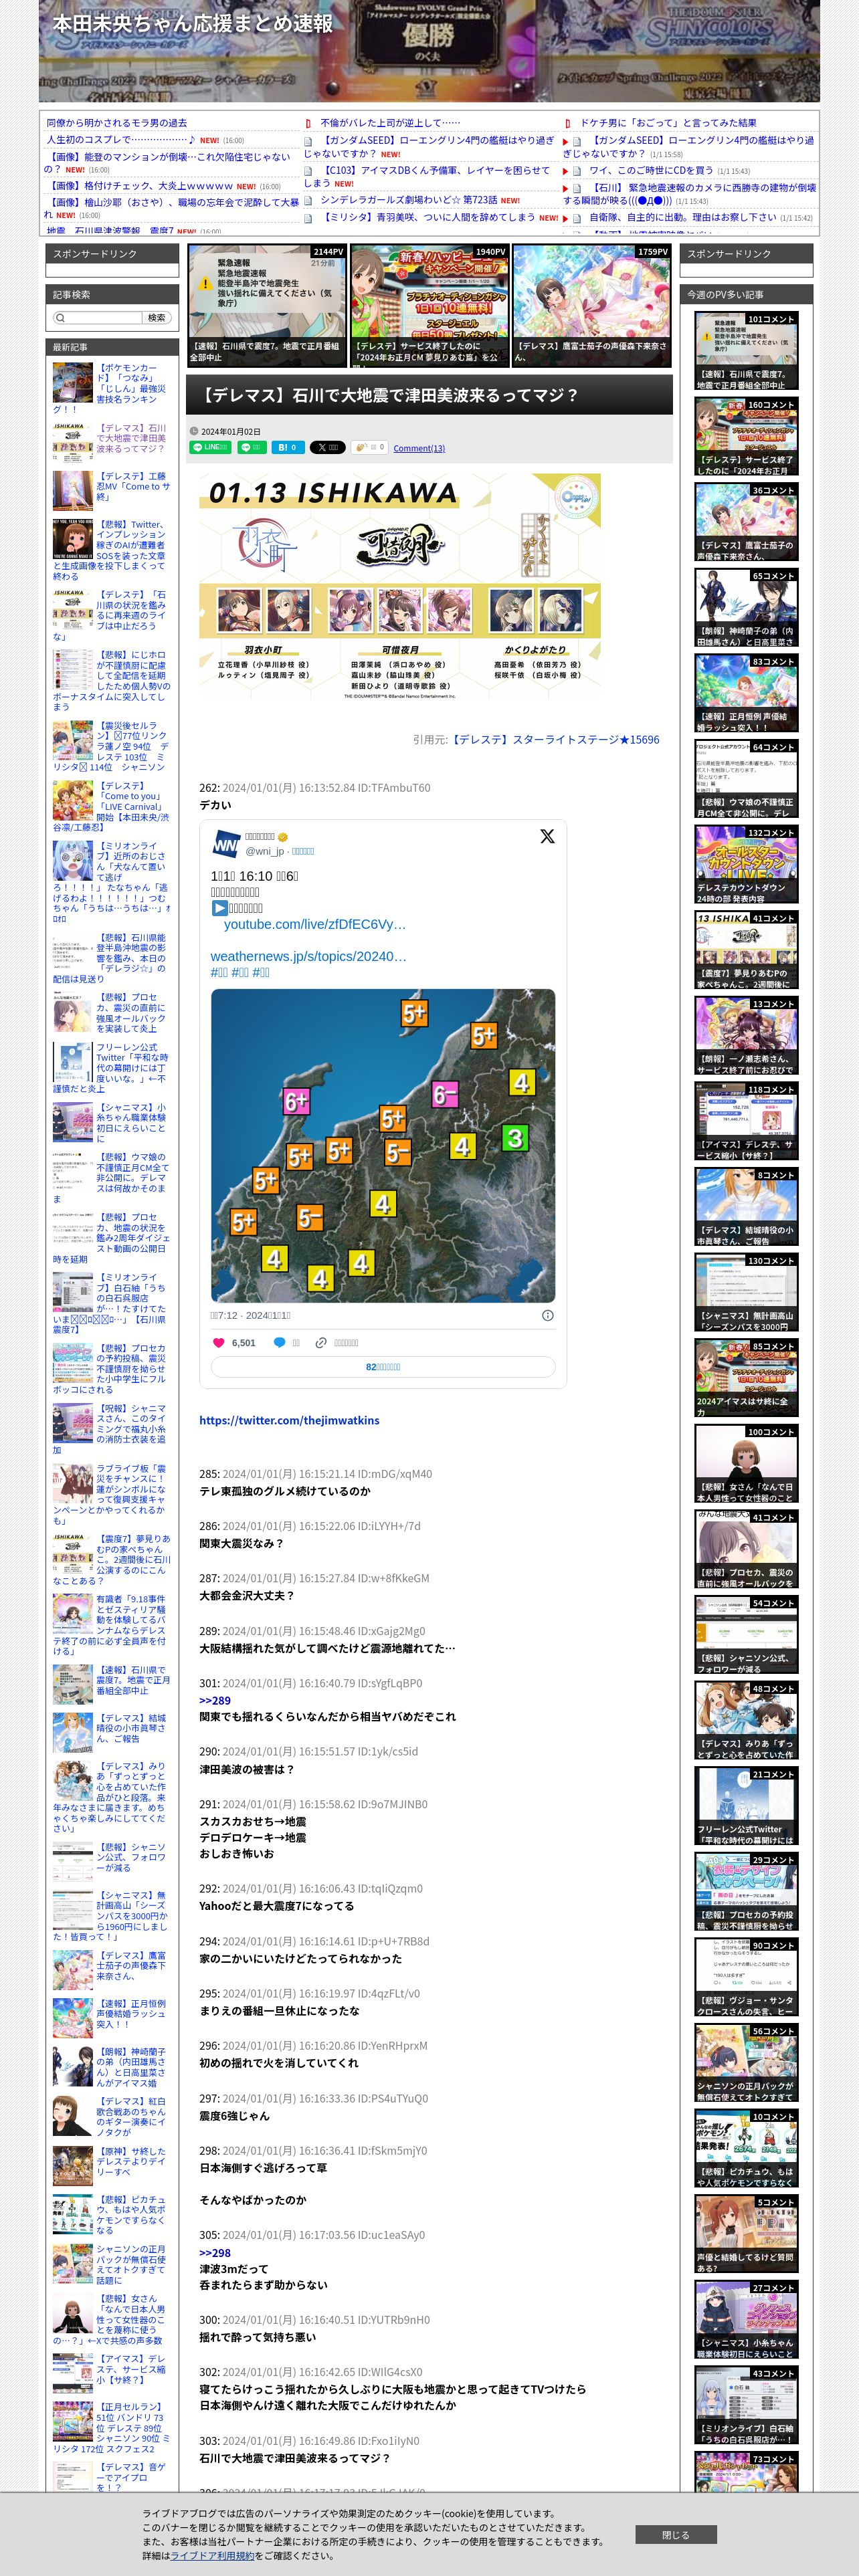
Task: Click comment text 震度6強じゃん
Action: click(x=234, y=2116)
